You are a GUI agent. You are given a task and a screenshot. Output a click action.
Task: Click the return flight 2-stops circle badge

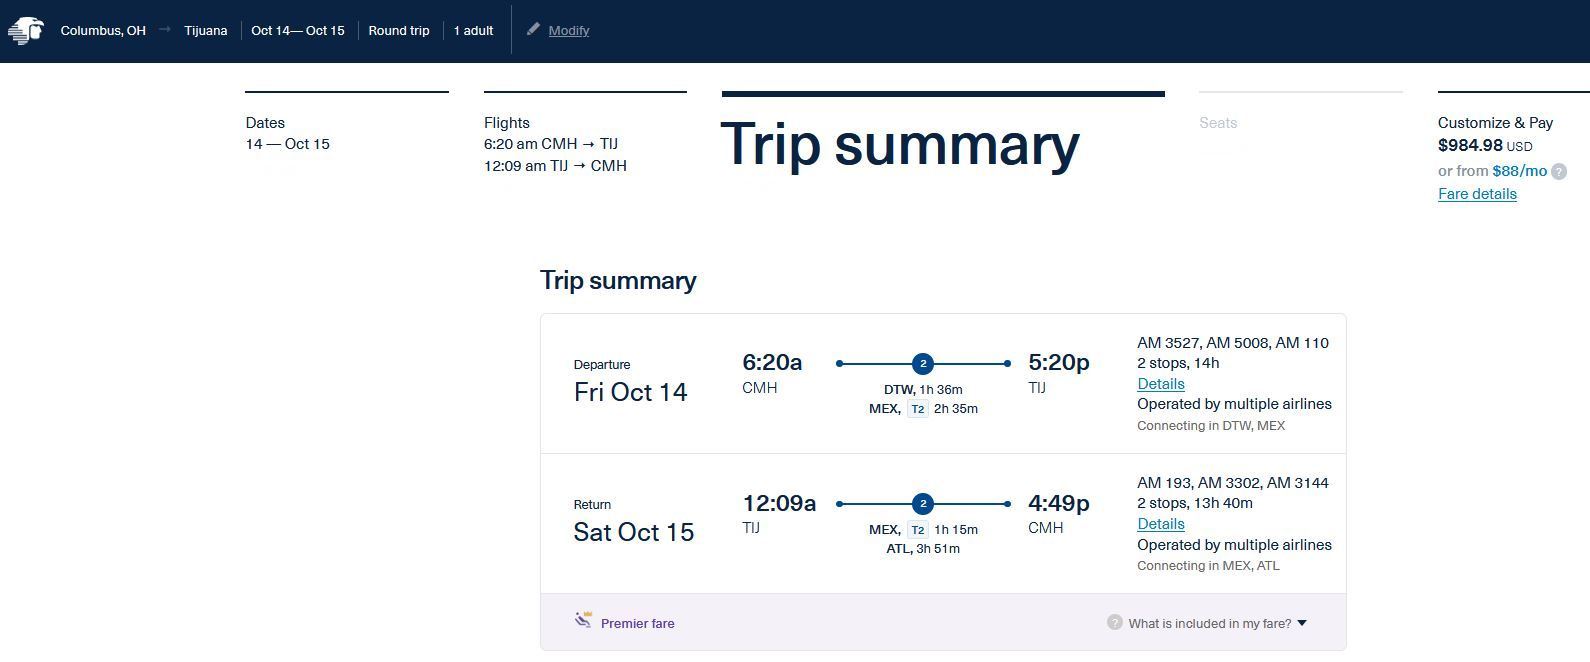pos(923,503)
